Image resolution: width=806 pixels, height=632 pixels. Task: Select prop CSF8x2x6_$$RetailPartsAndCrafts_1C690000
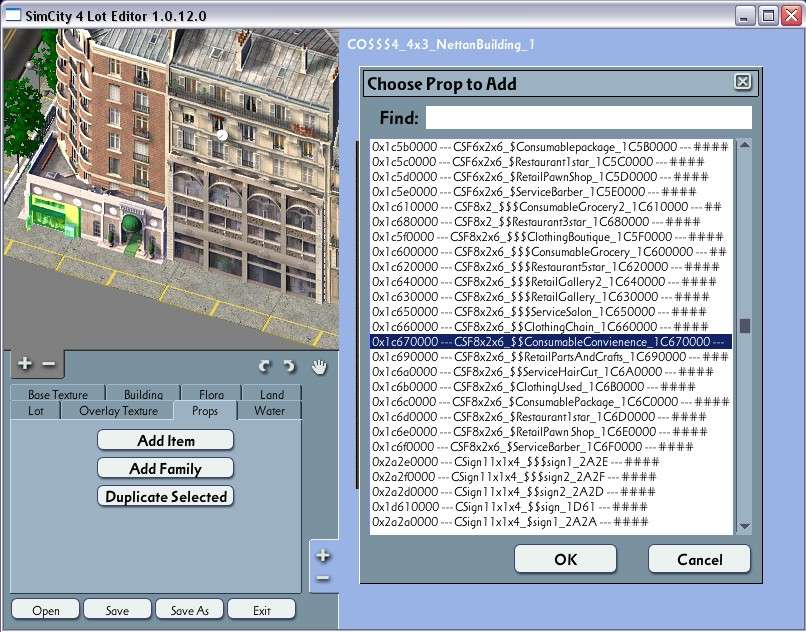(x=551, y=356)
